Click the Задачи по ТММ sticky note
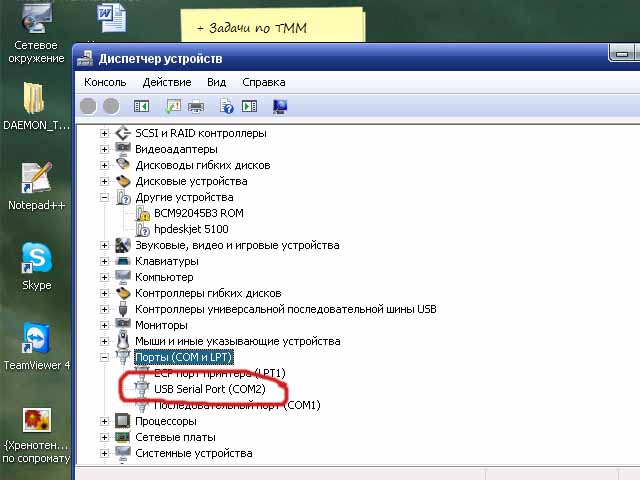 click(x=273, y=25)
